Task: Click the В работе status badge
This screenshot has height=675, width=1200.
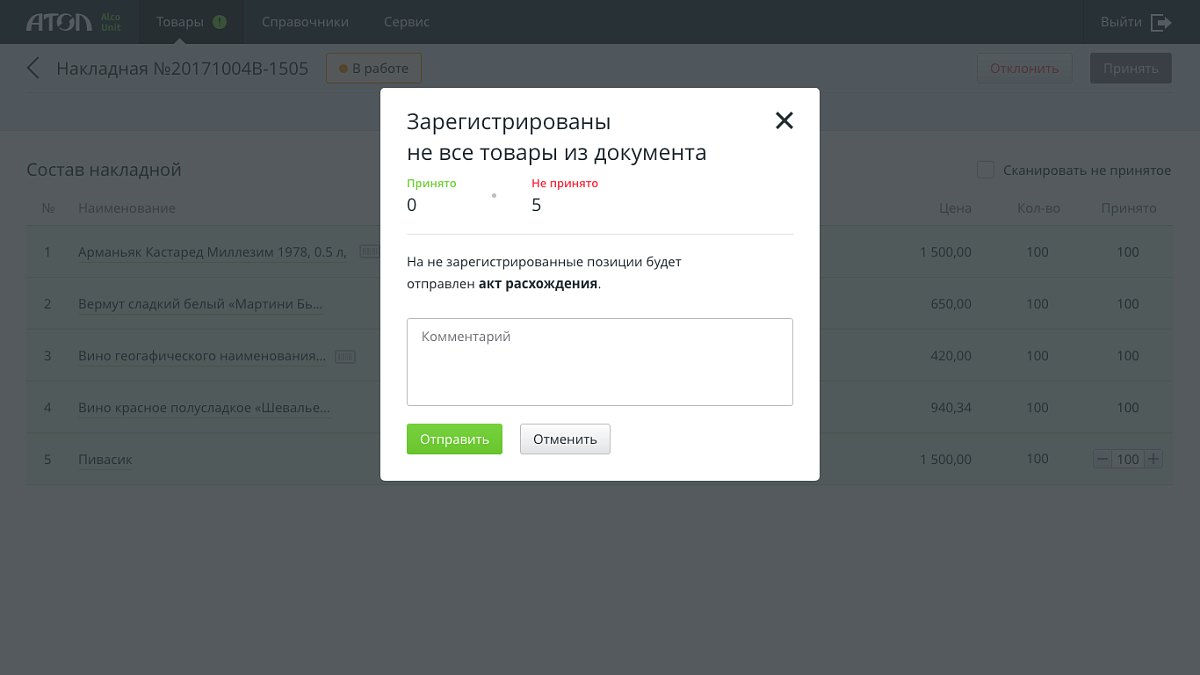Action: coord(374,69)
